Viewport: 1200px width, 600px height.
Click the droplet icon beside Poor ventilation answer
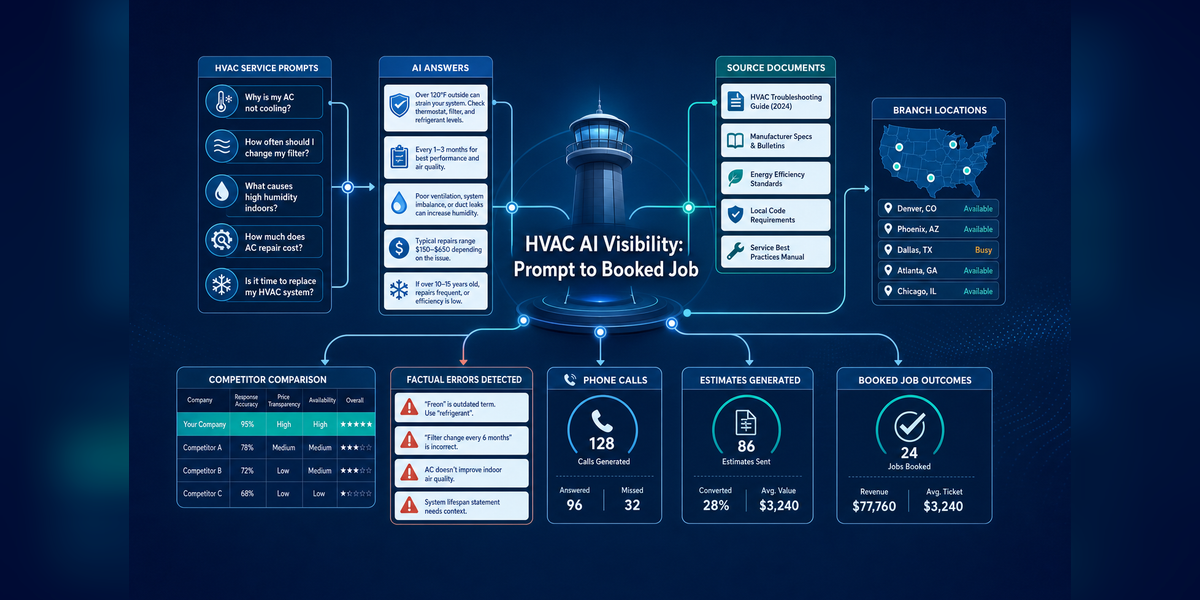tap(399, 202)
